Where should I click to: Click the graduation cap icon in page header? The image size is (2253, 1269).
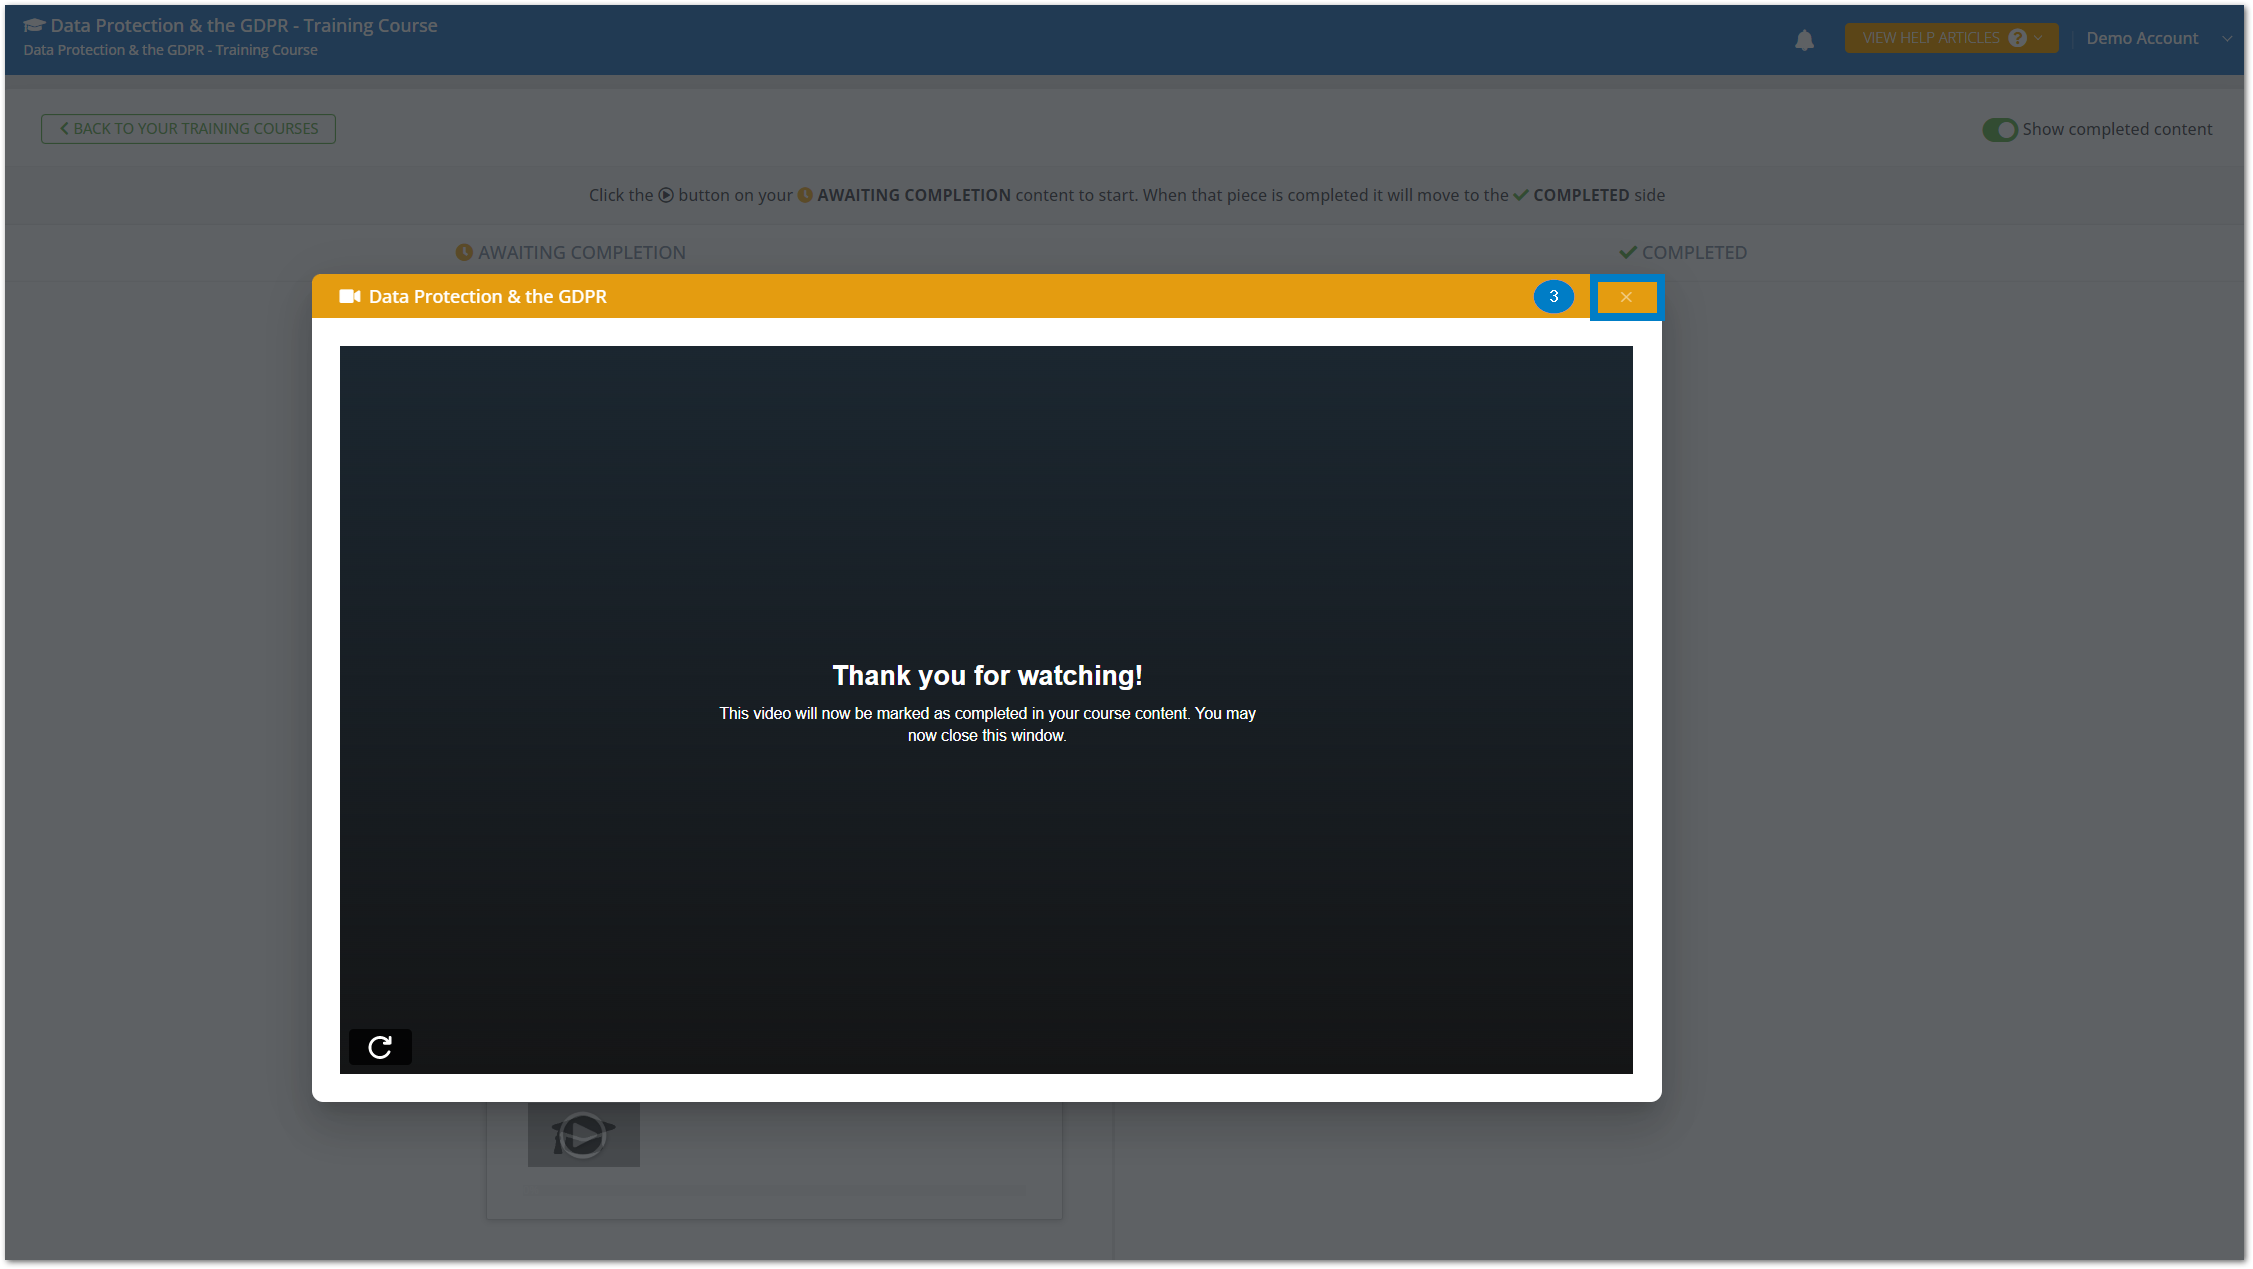click(x=35, y=25)
